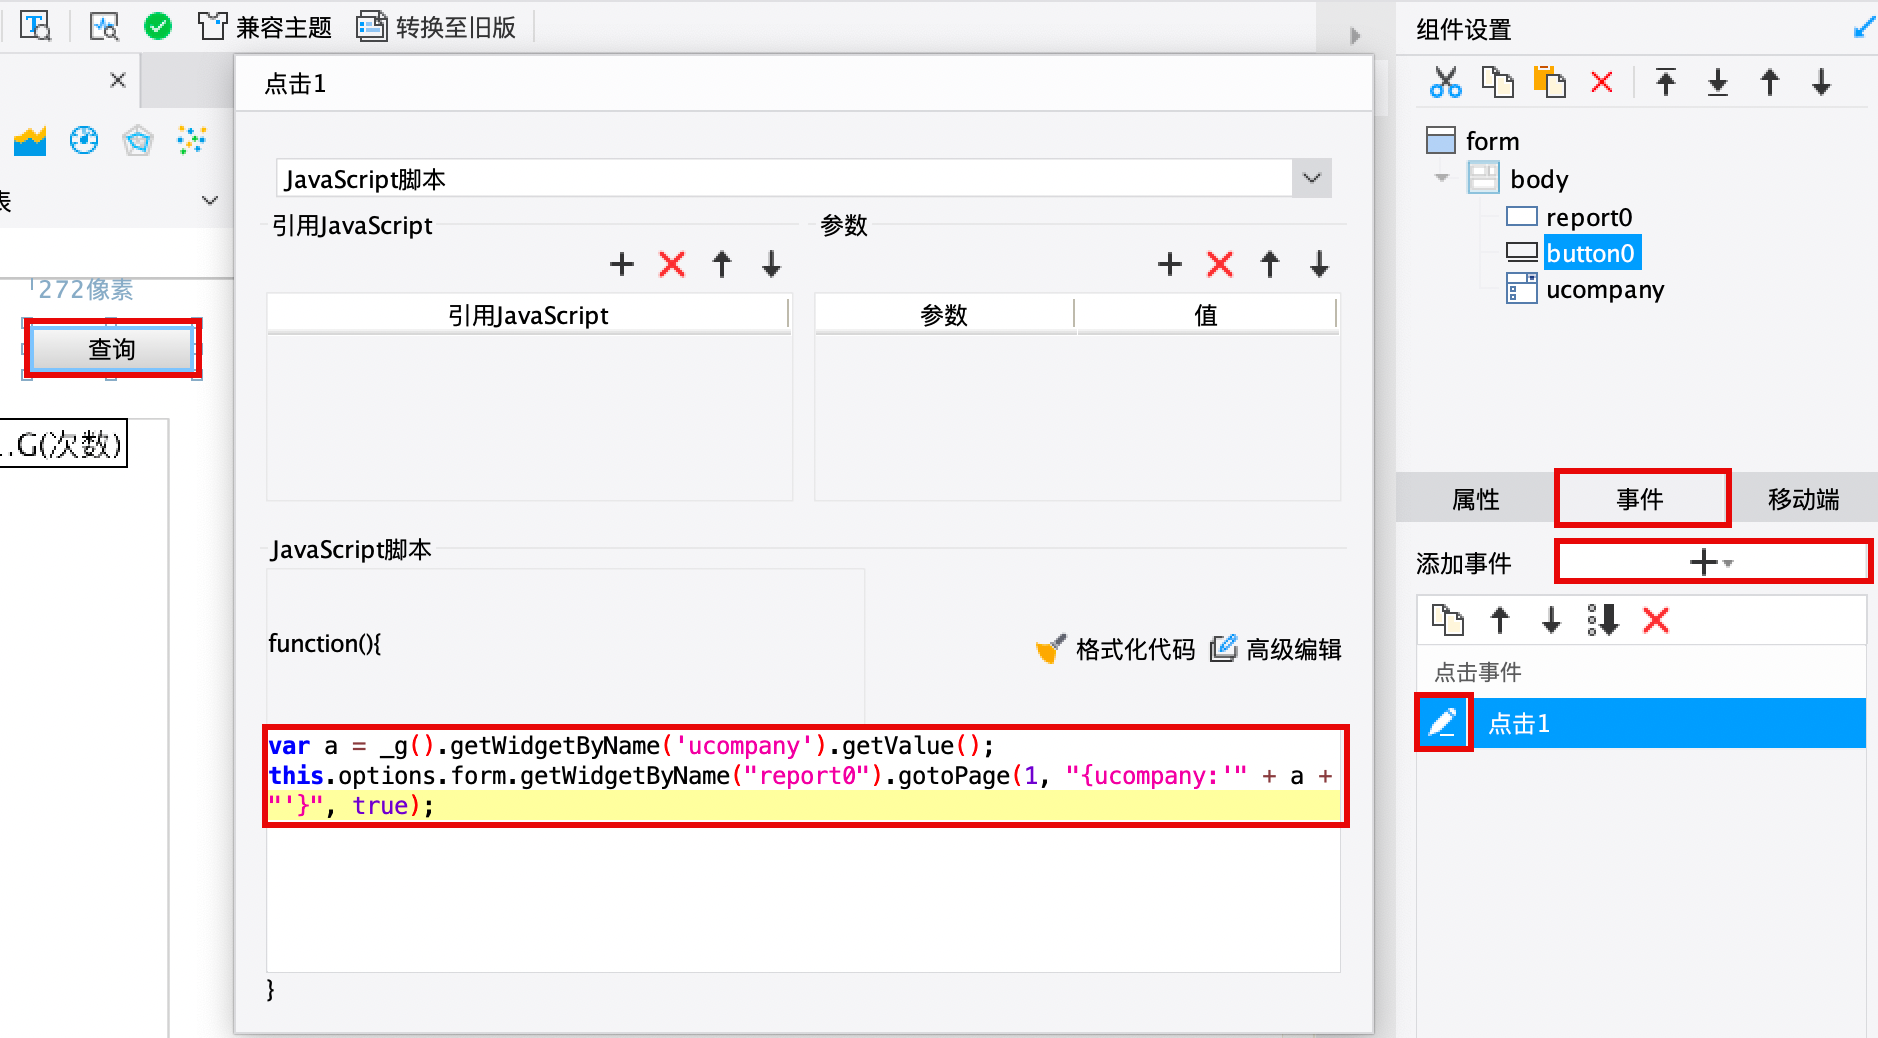The width and height of the screenshot is (1878, 1038).
Task: Delete the selected 引用JavaScript entry
Action: [x=672, y=264]
